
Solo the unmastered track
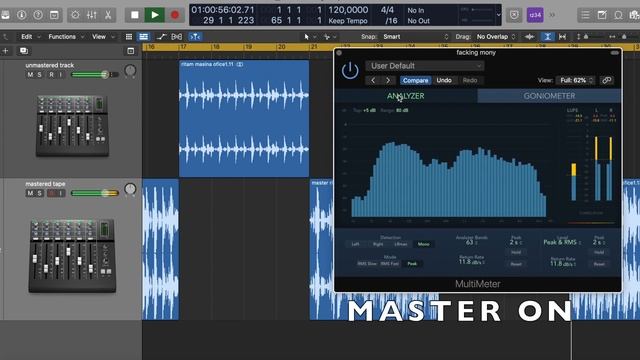pos(40,75)
